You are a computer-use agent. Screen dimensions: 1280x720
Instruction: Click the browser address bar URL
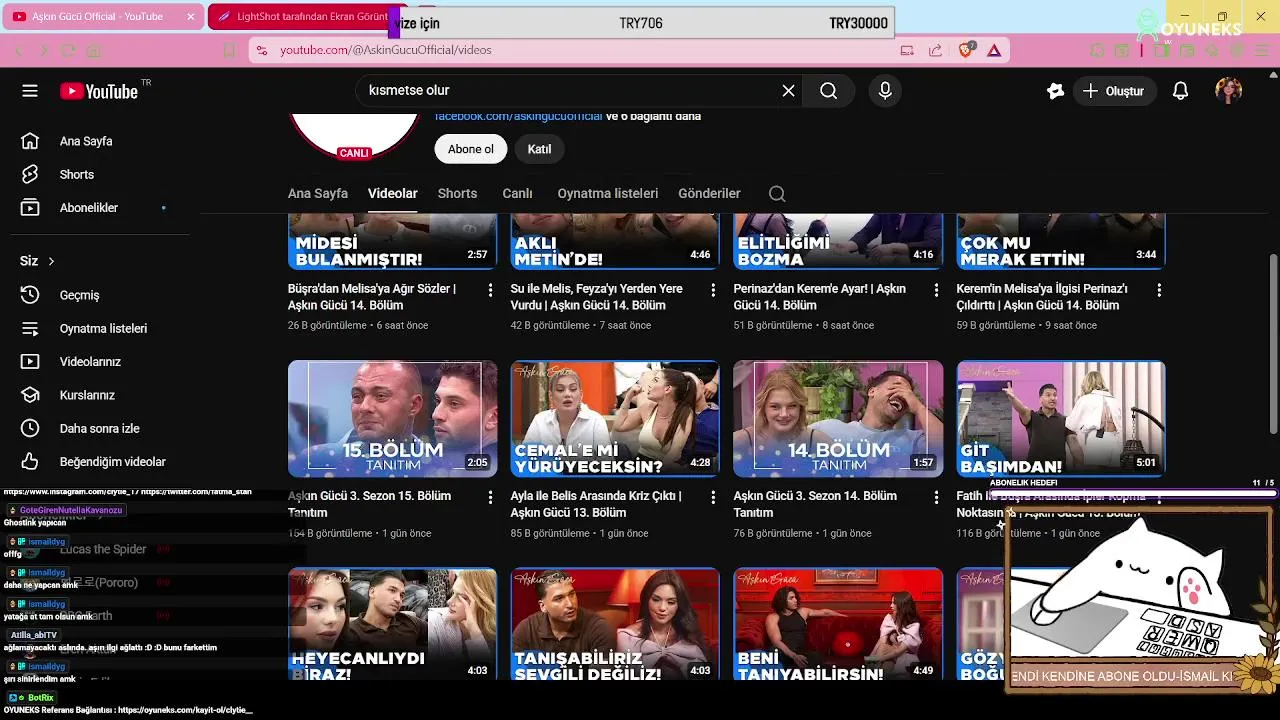386,50
